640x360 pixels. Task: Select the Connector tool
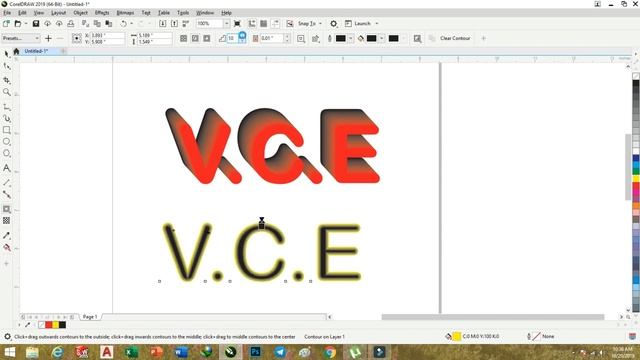[x=7, y=194]
